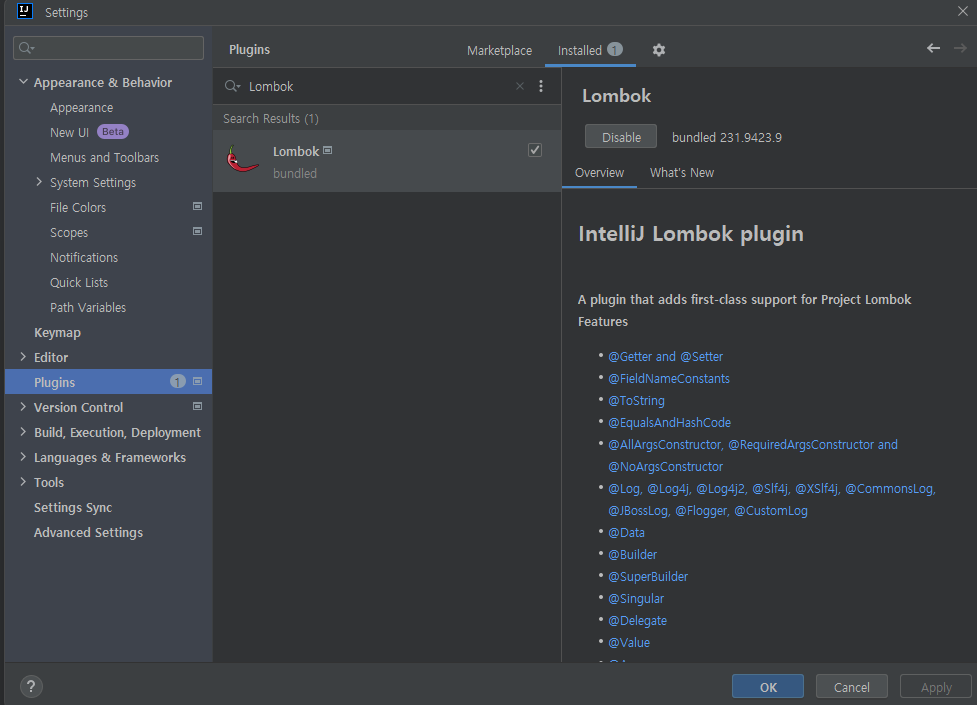Open Menus and Toolbars settings
The width and height of the screenshot is (977, 705).
pos(104,158)
